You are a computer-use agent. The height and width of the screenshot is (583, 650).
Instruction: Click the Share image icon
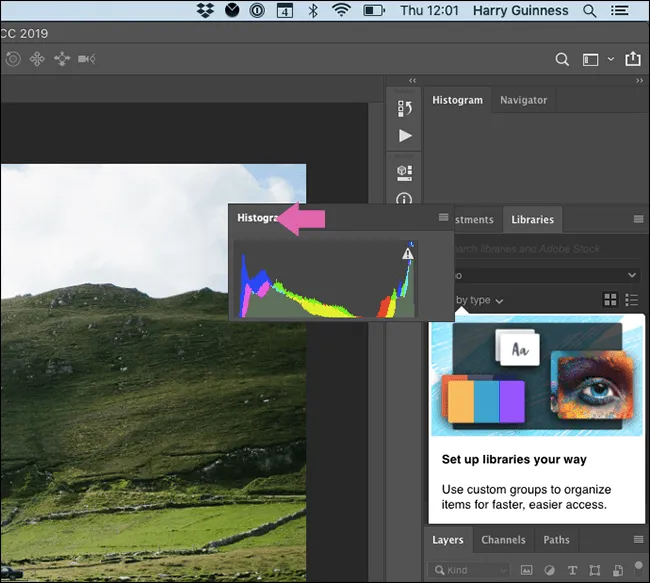pos(633,60)
